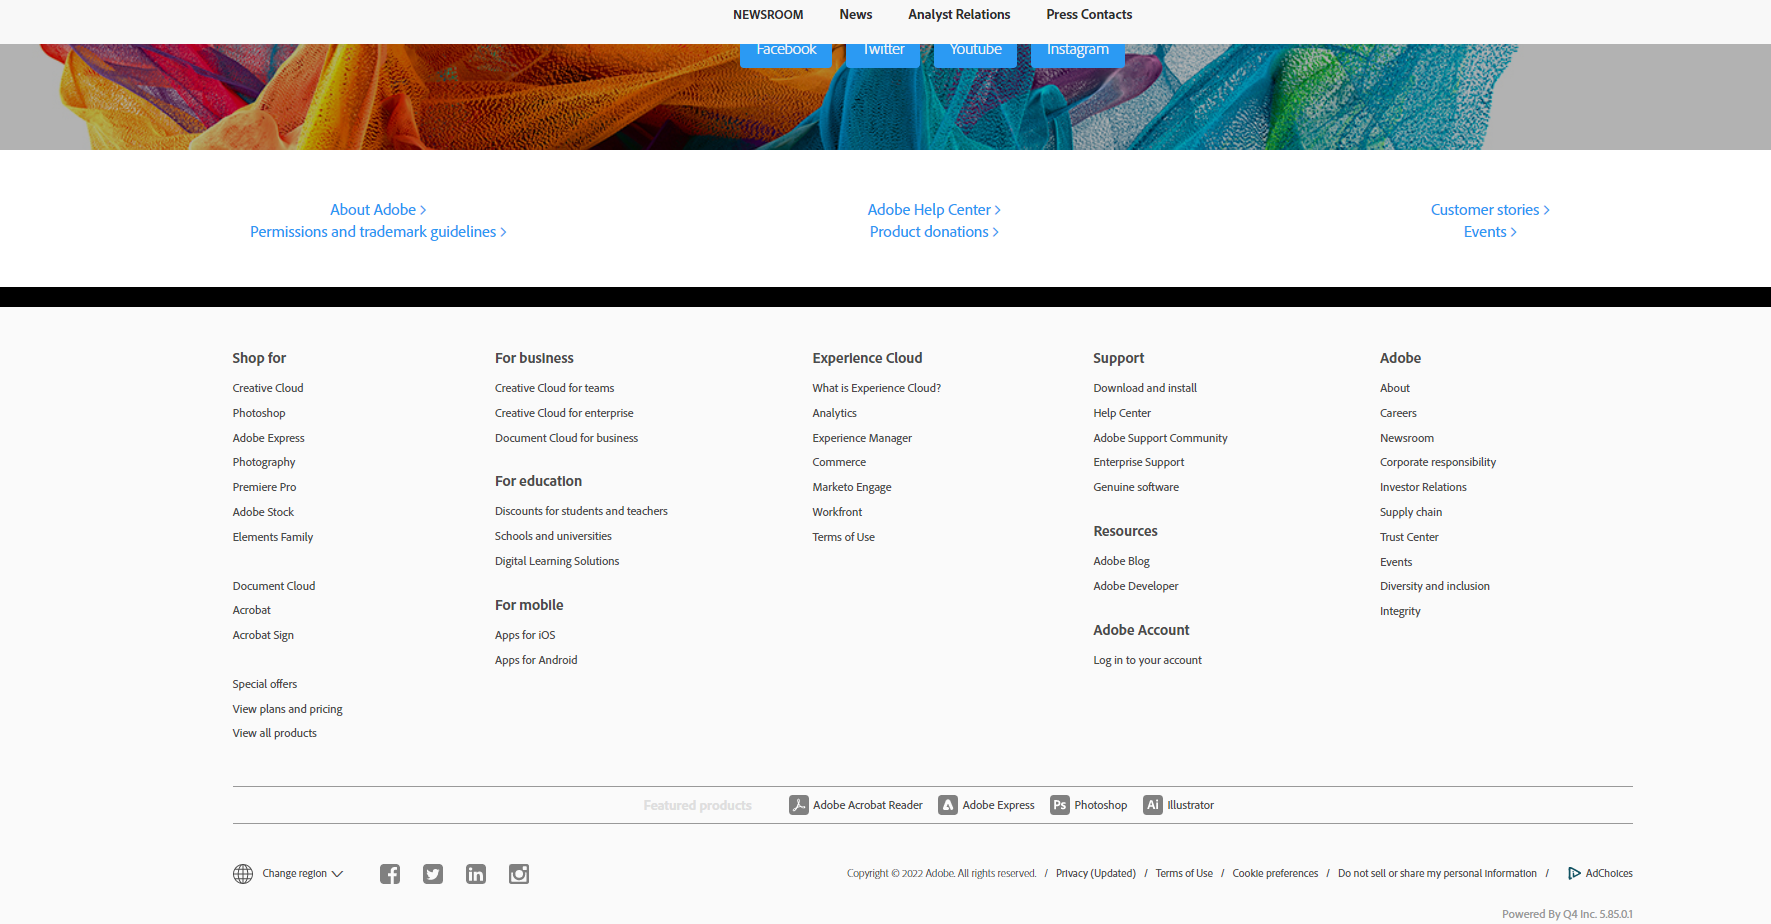Open Privacy (Updated) in the footer

coord(1095,873)
